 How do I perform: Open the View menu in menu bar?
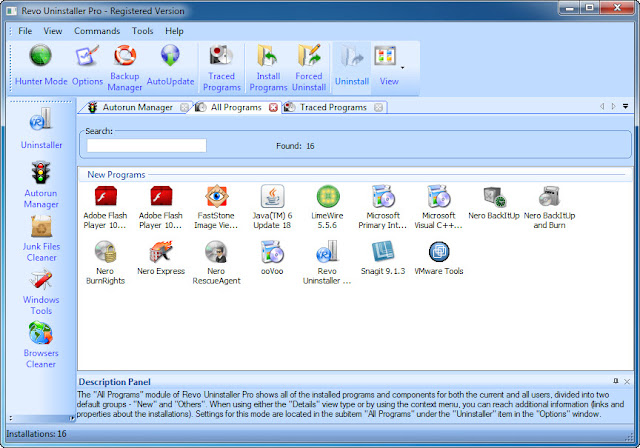53,31
